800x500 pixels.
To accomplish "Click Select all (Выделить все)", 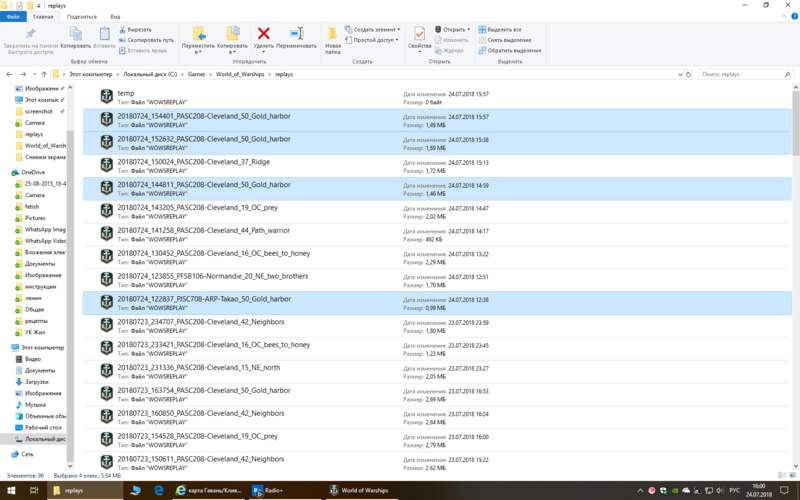I will [x=500, y=30].
